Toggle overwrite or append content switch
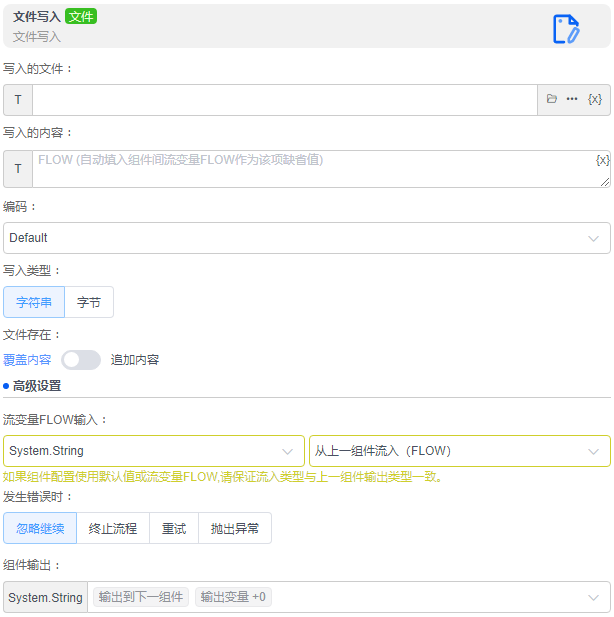614x617 pixels. [81, 360]
